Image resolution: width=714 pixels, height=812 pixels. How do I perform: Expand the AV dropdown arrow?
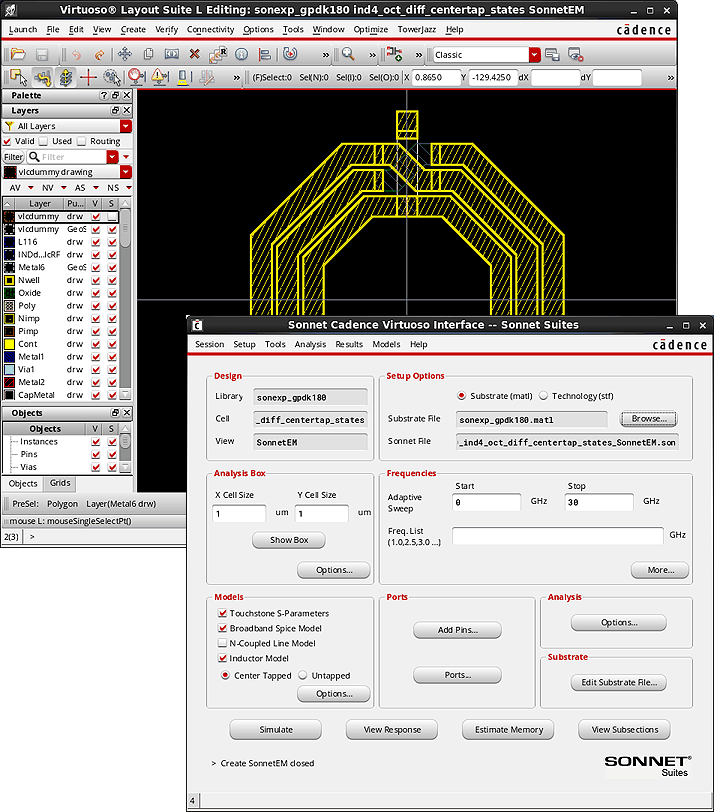coord(31,187)
